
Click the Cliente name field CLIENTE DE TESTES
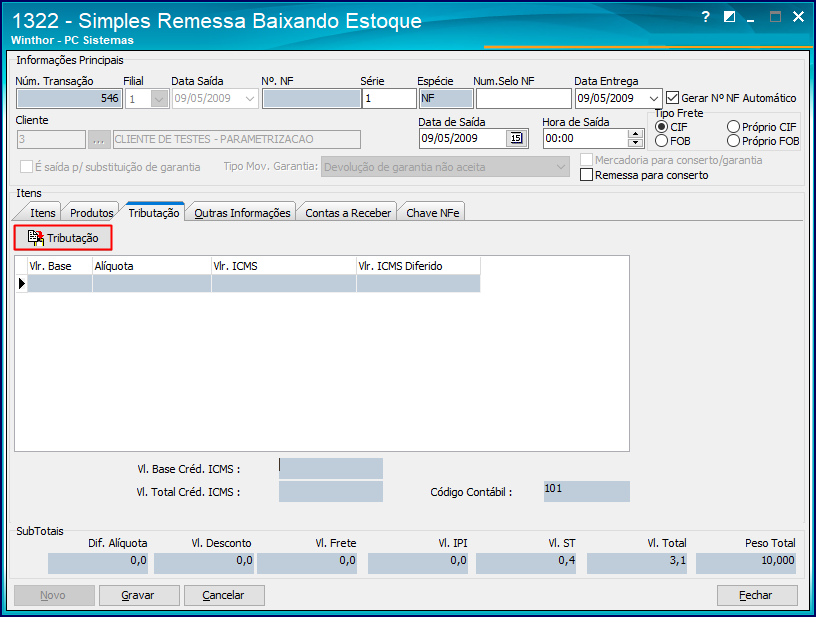236,139
